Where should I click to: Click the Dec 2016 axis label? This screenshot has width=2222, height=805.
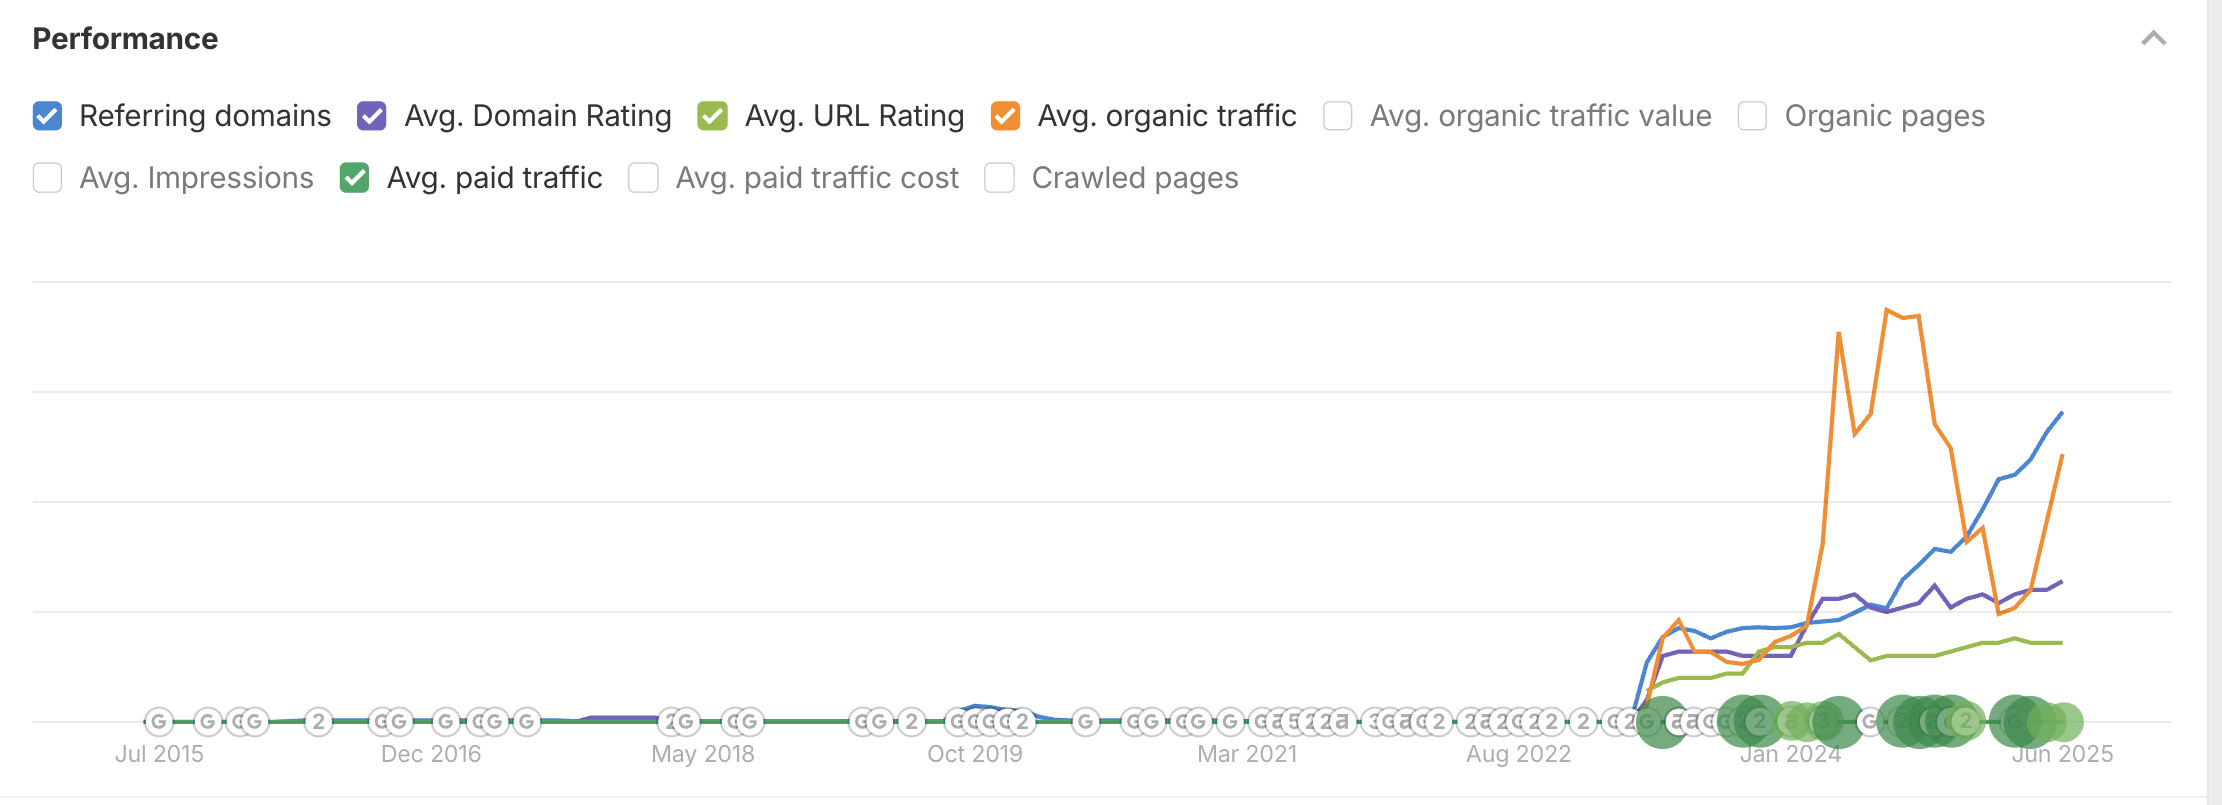coord(431,754)
